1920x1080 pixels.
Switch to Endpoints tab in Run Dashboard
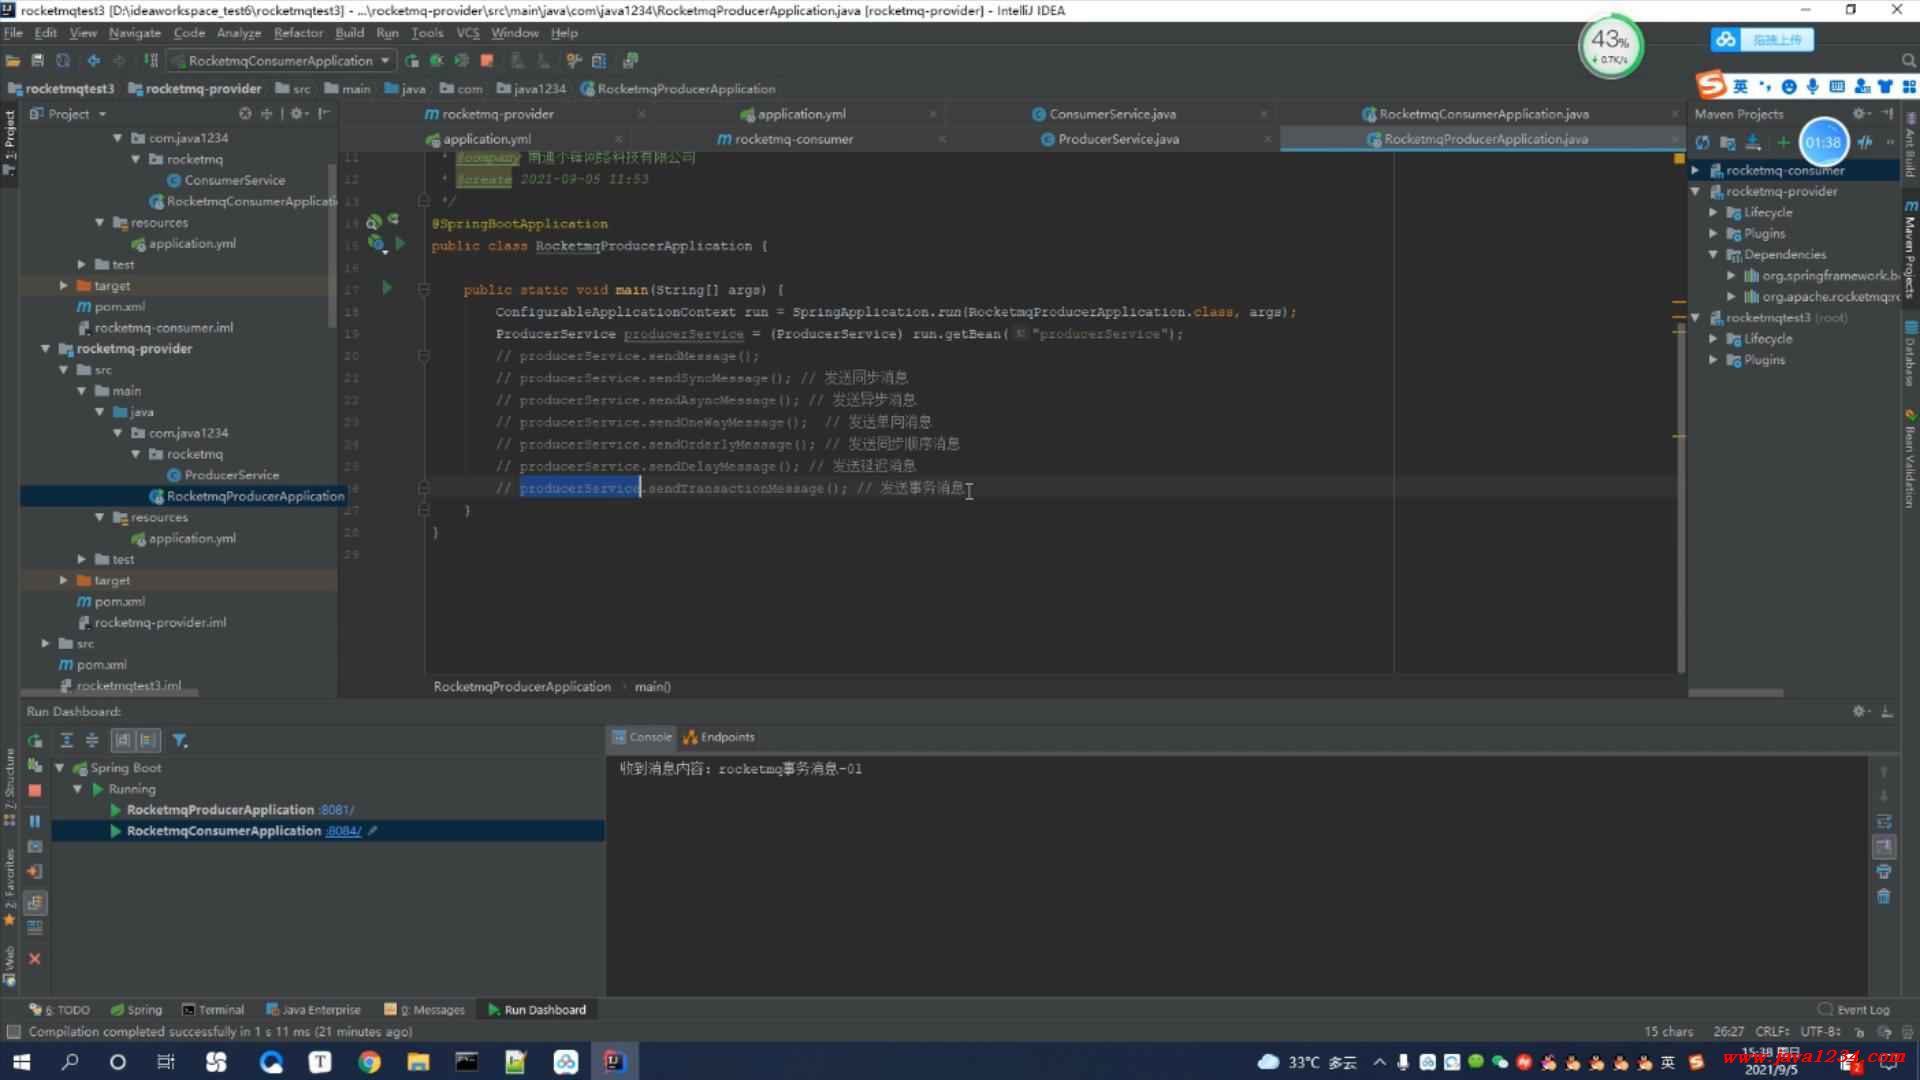tap(719, 737)
